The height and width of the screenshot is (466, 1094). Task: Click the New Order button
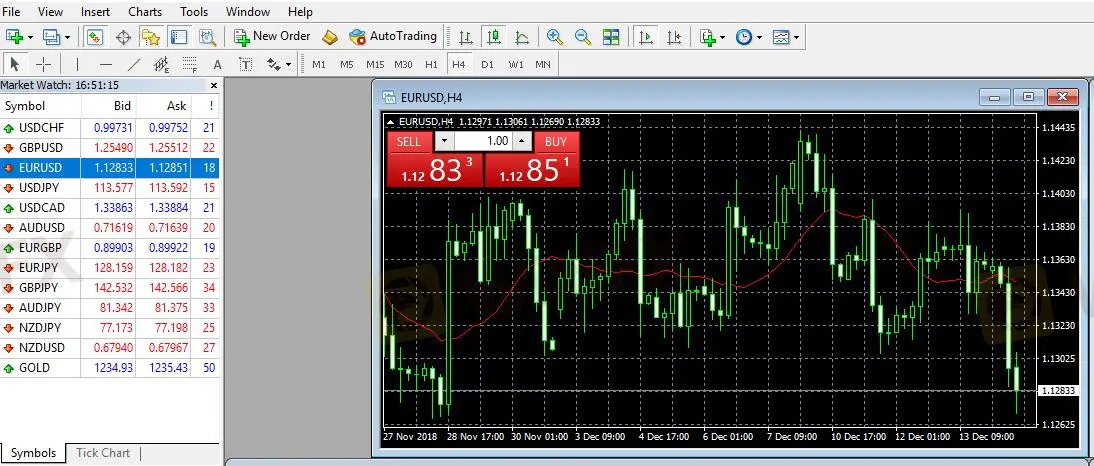(x=272, y=36)
